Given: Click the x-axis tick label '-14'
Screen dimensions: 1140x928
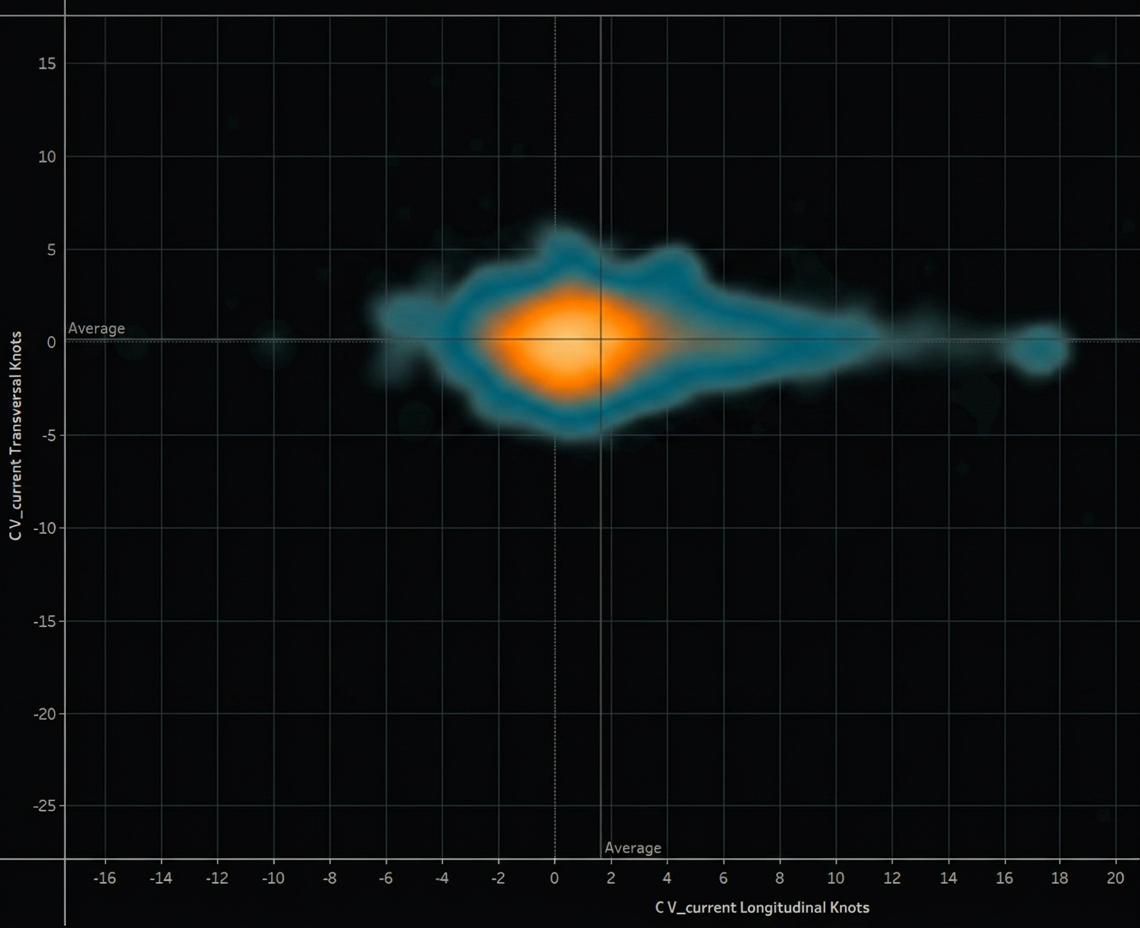Looking at the screenshot, I should coord(161,878).
